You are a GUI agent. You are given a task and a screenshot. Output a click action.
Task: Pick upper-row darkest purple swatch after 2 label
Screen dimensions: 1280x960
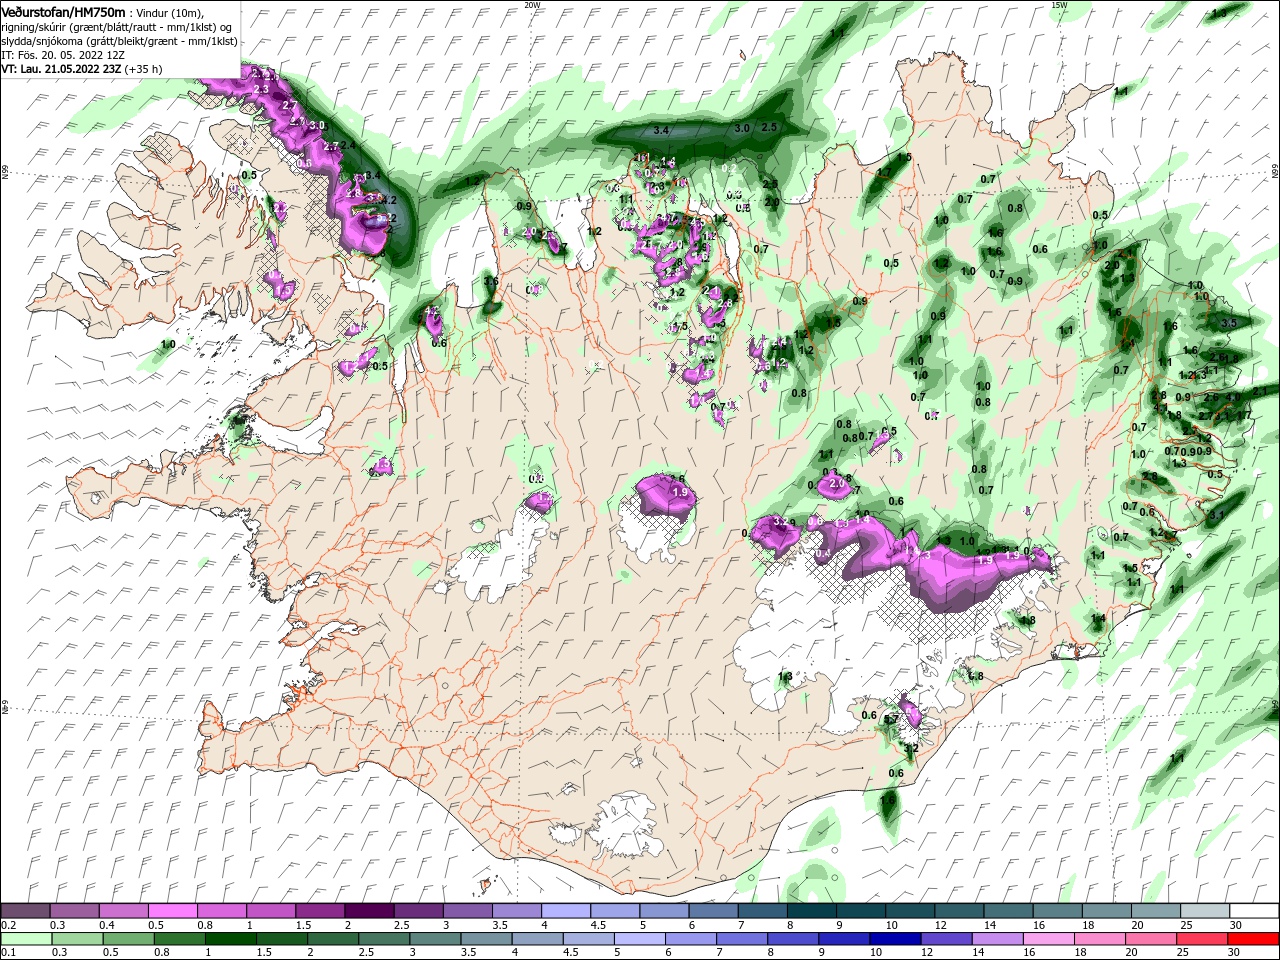[x=369, y=910]
